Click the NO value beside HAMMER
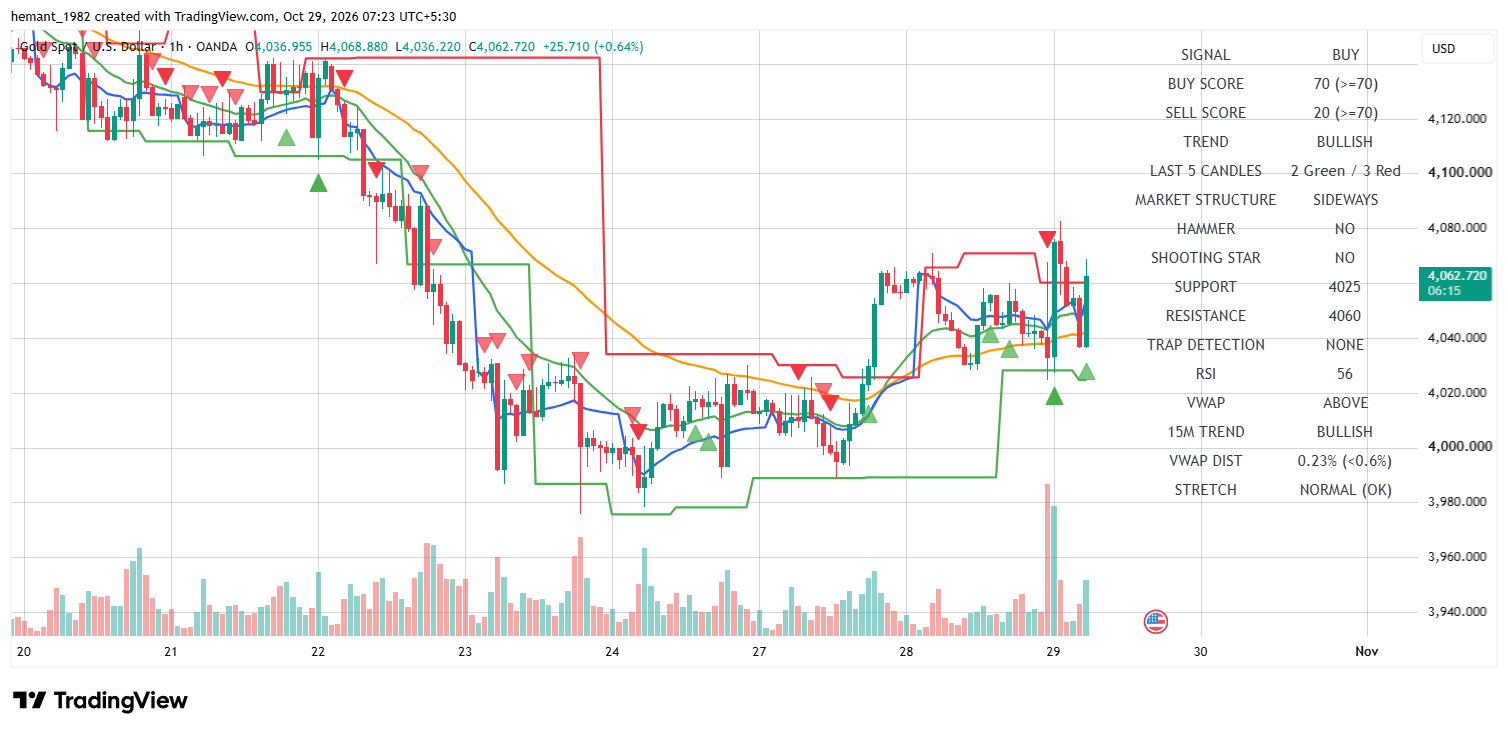This screenshot has height=733, width=1508. tap(1345, 229)
